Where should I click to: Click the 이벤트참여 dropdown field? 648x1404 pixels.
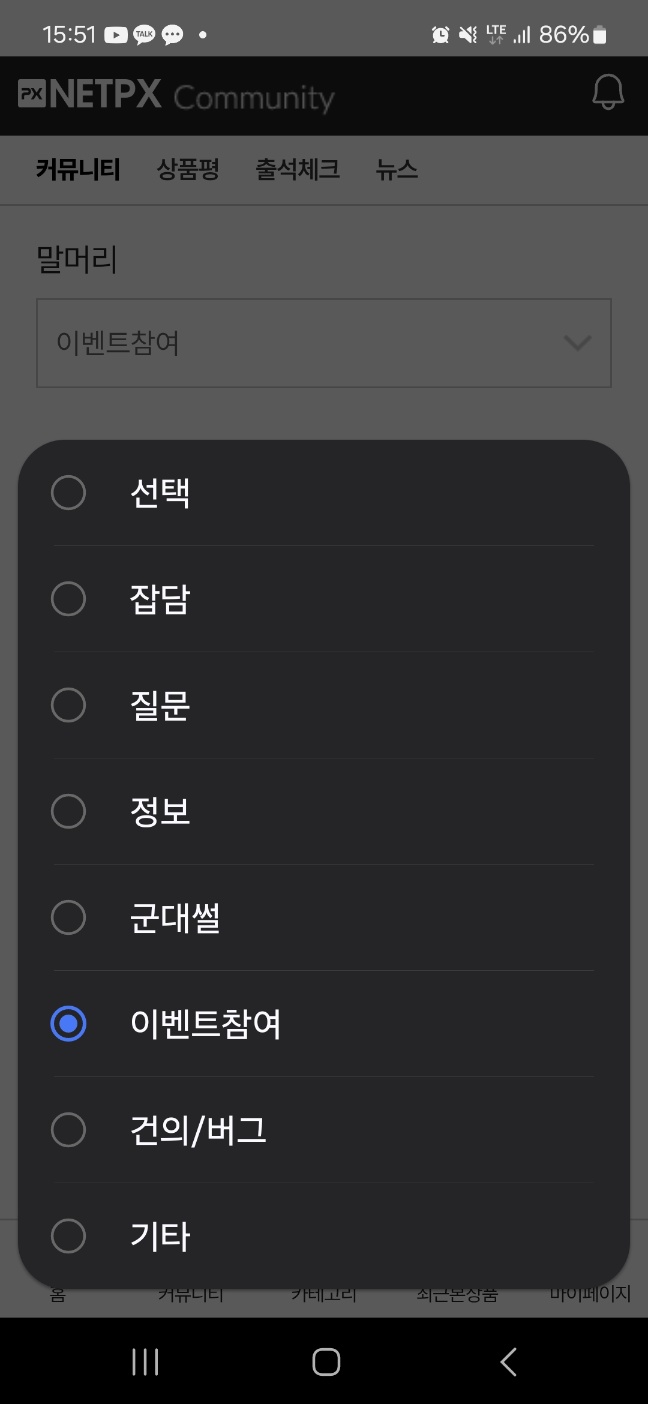[300, 343]
